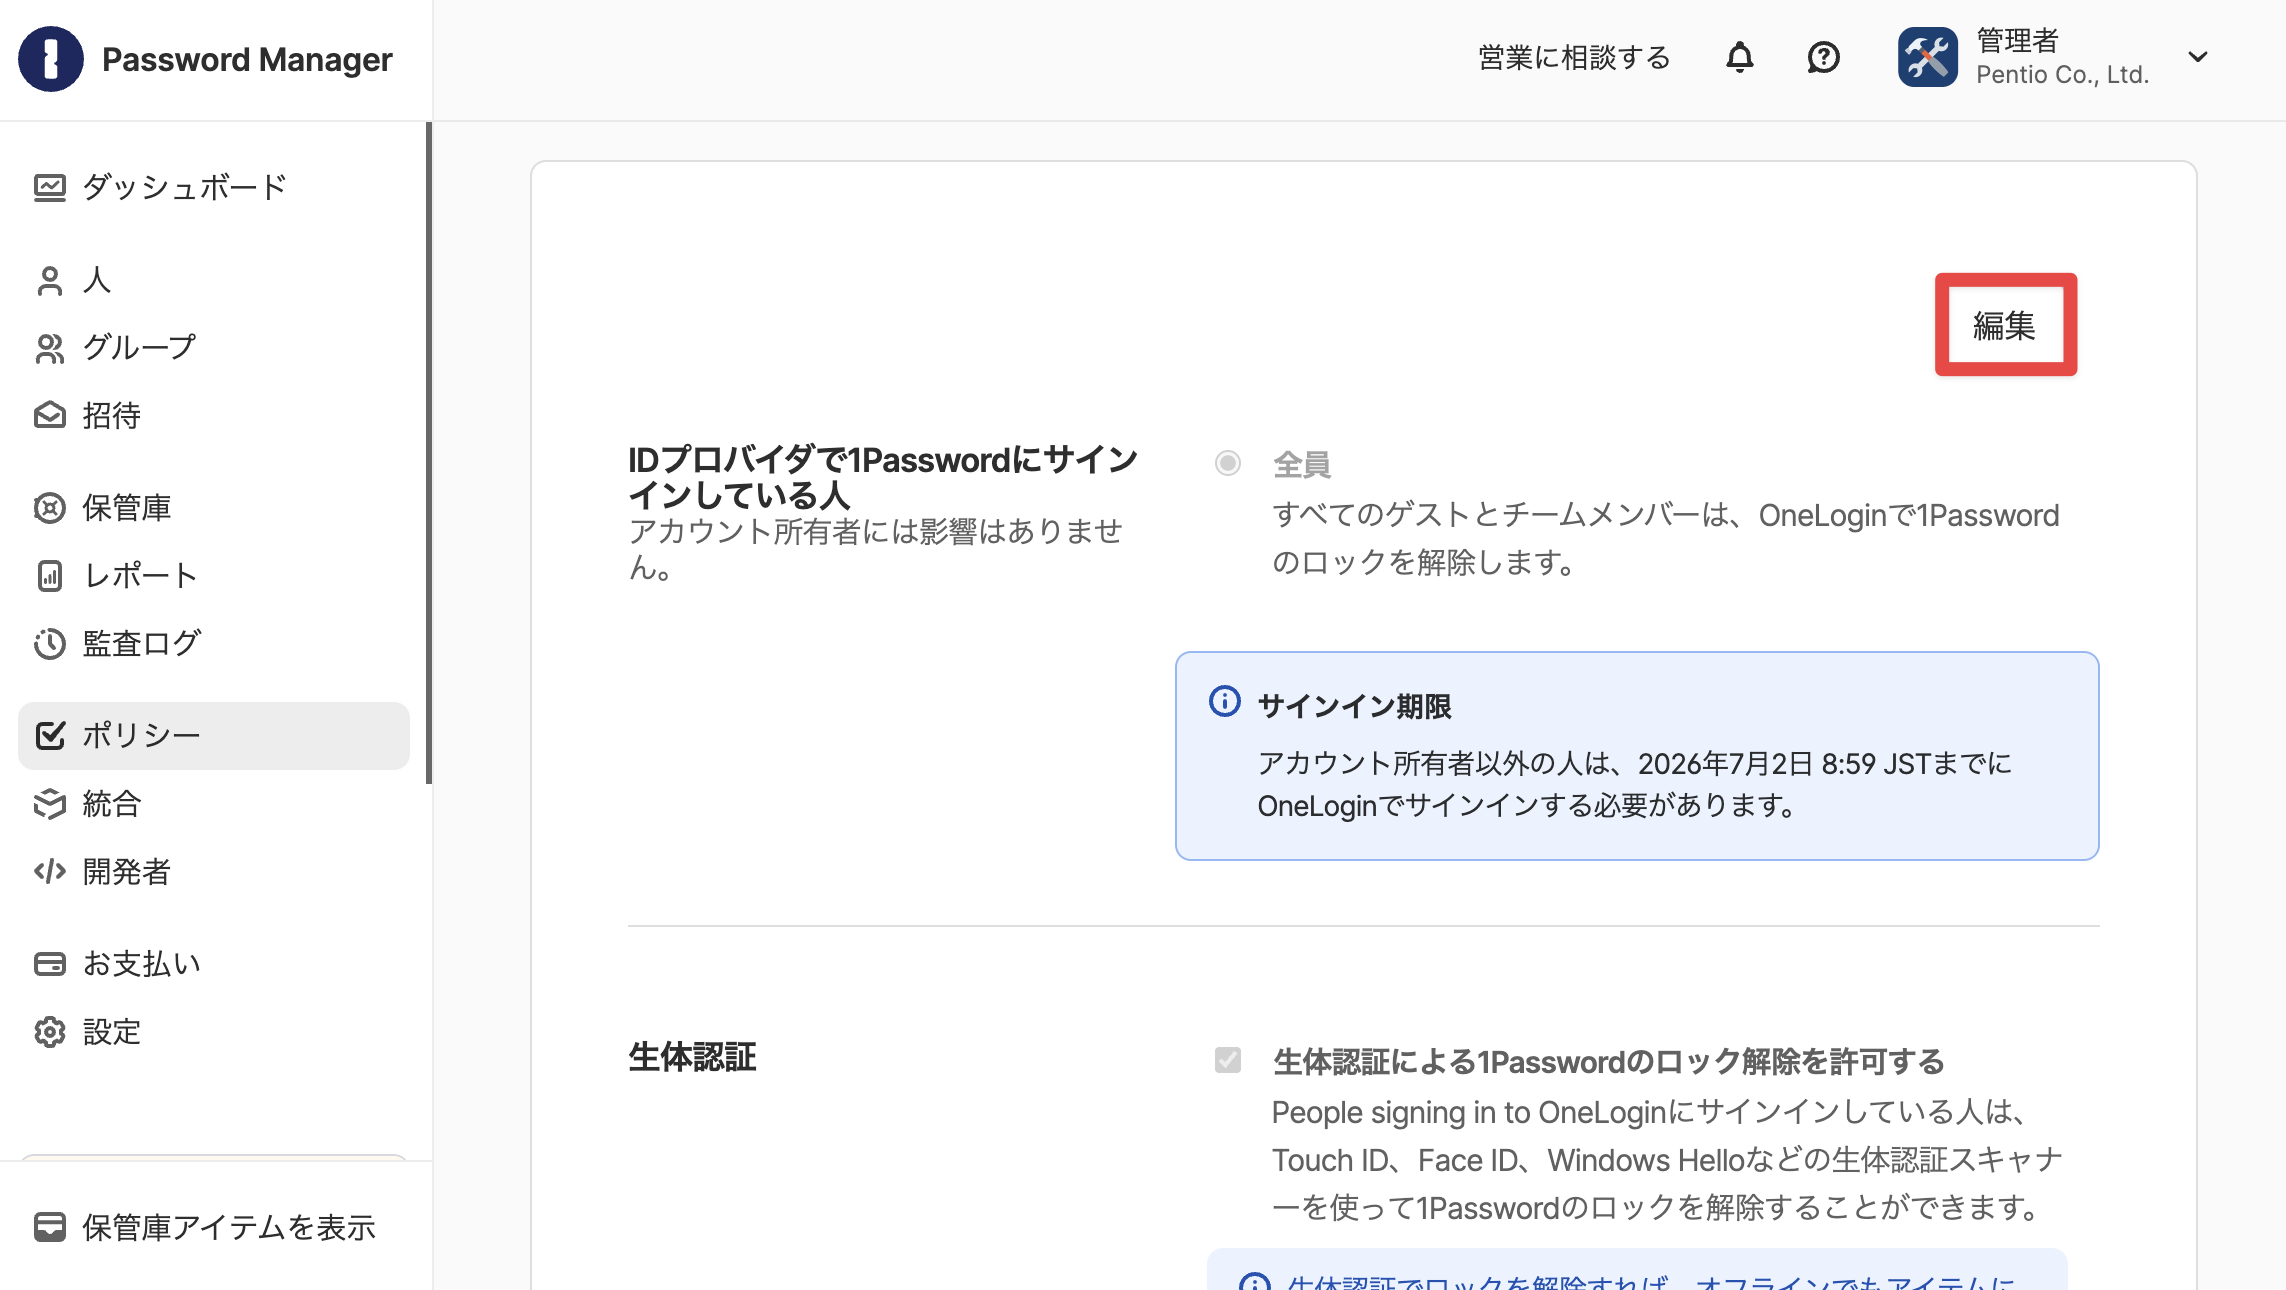The image size is (2286, 1290).
Task: Open the help question mark icon
Action: tap(1824, 58)
